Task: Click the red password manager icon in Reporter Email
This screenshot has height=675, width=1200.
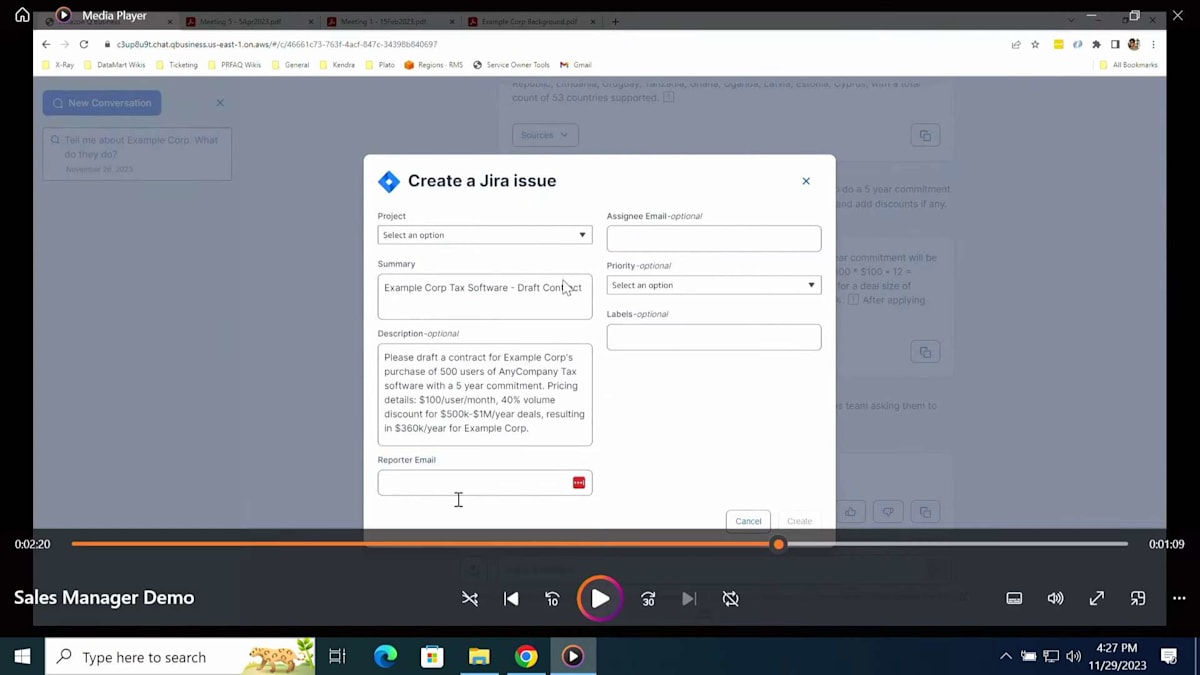Action: click(579, 483)
